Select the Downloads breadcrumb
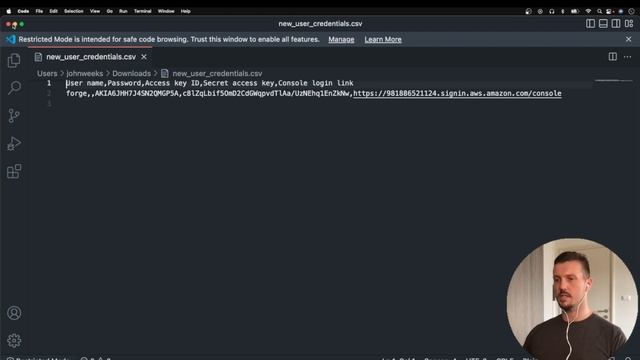The image size is (640, 360). click(131, 73)
